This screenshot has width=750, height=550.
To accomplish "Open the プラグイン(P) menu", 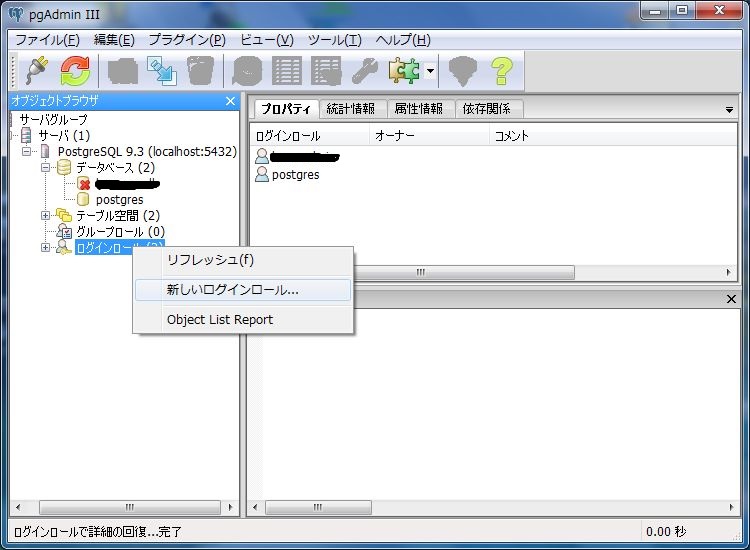I will tap(187, 40).
